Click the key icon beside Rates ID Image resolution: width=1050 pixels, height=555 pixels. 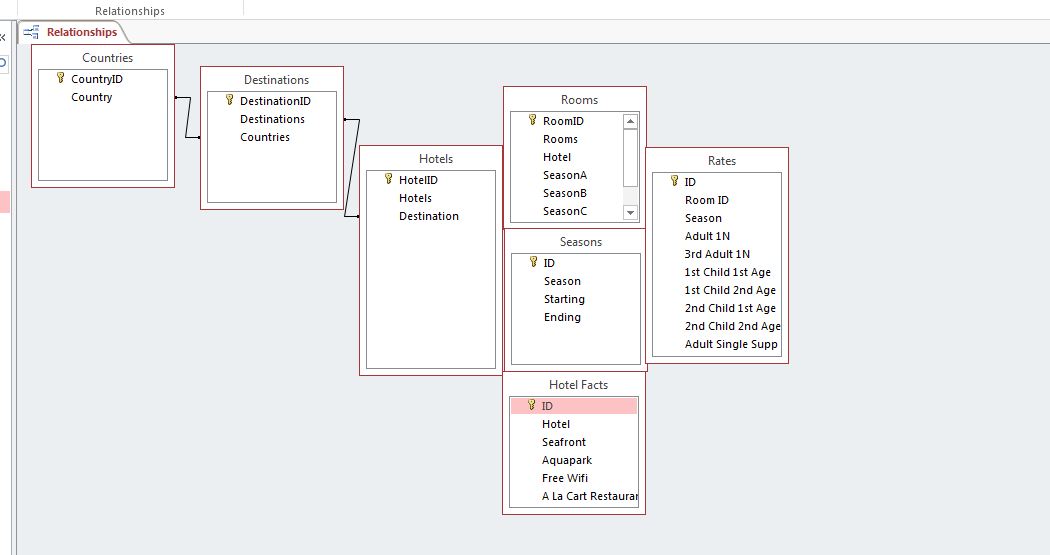click(x=674, y=181)
